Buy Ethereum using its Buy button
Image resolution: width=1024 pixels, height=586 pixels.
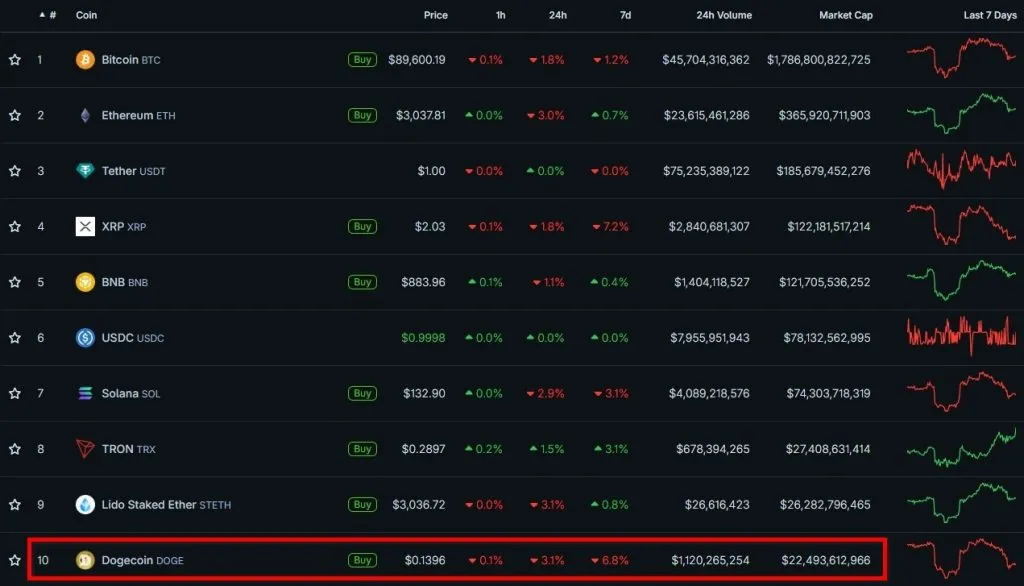(362, 115)
